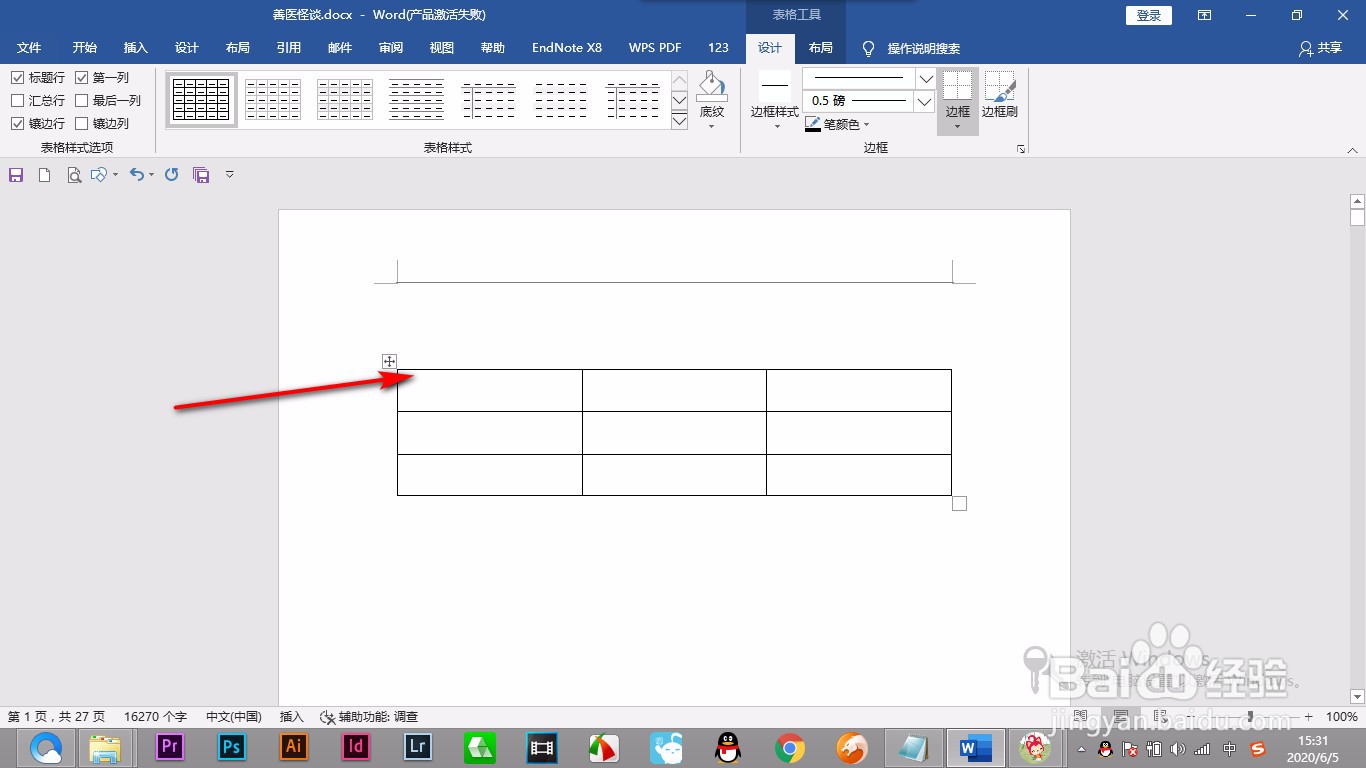The image size is (1366, 768).
Task: Open the Sogou input method tray icon
Action: [1257, 748]
